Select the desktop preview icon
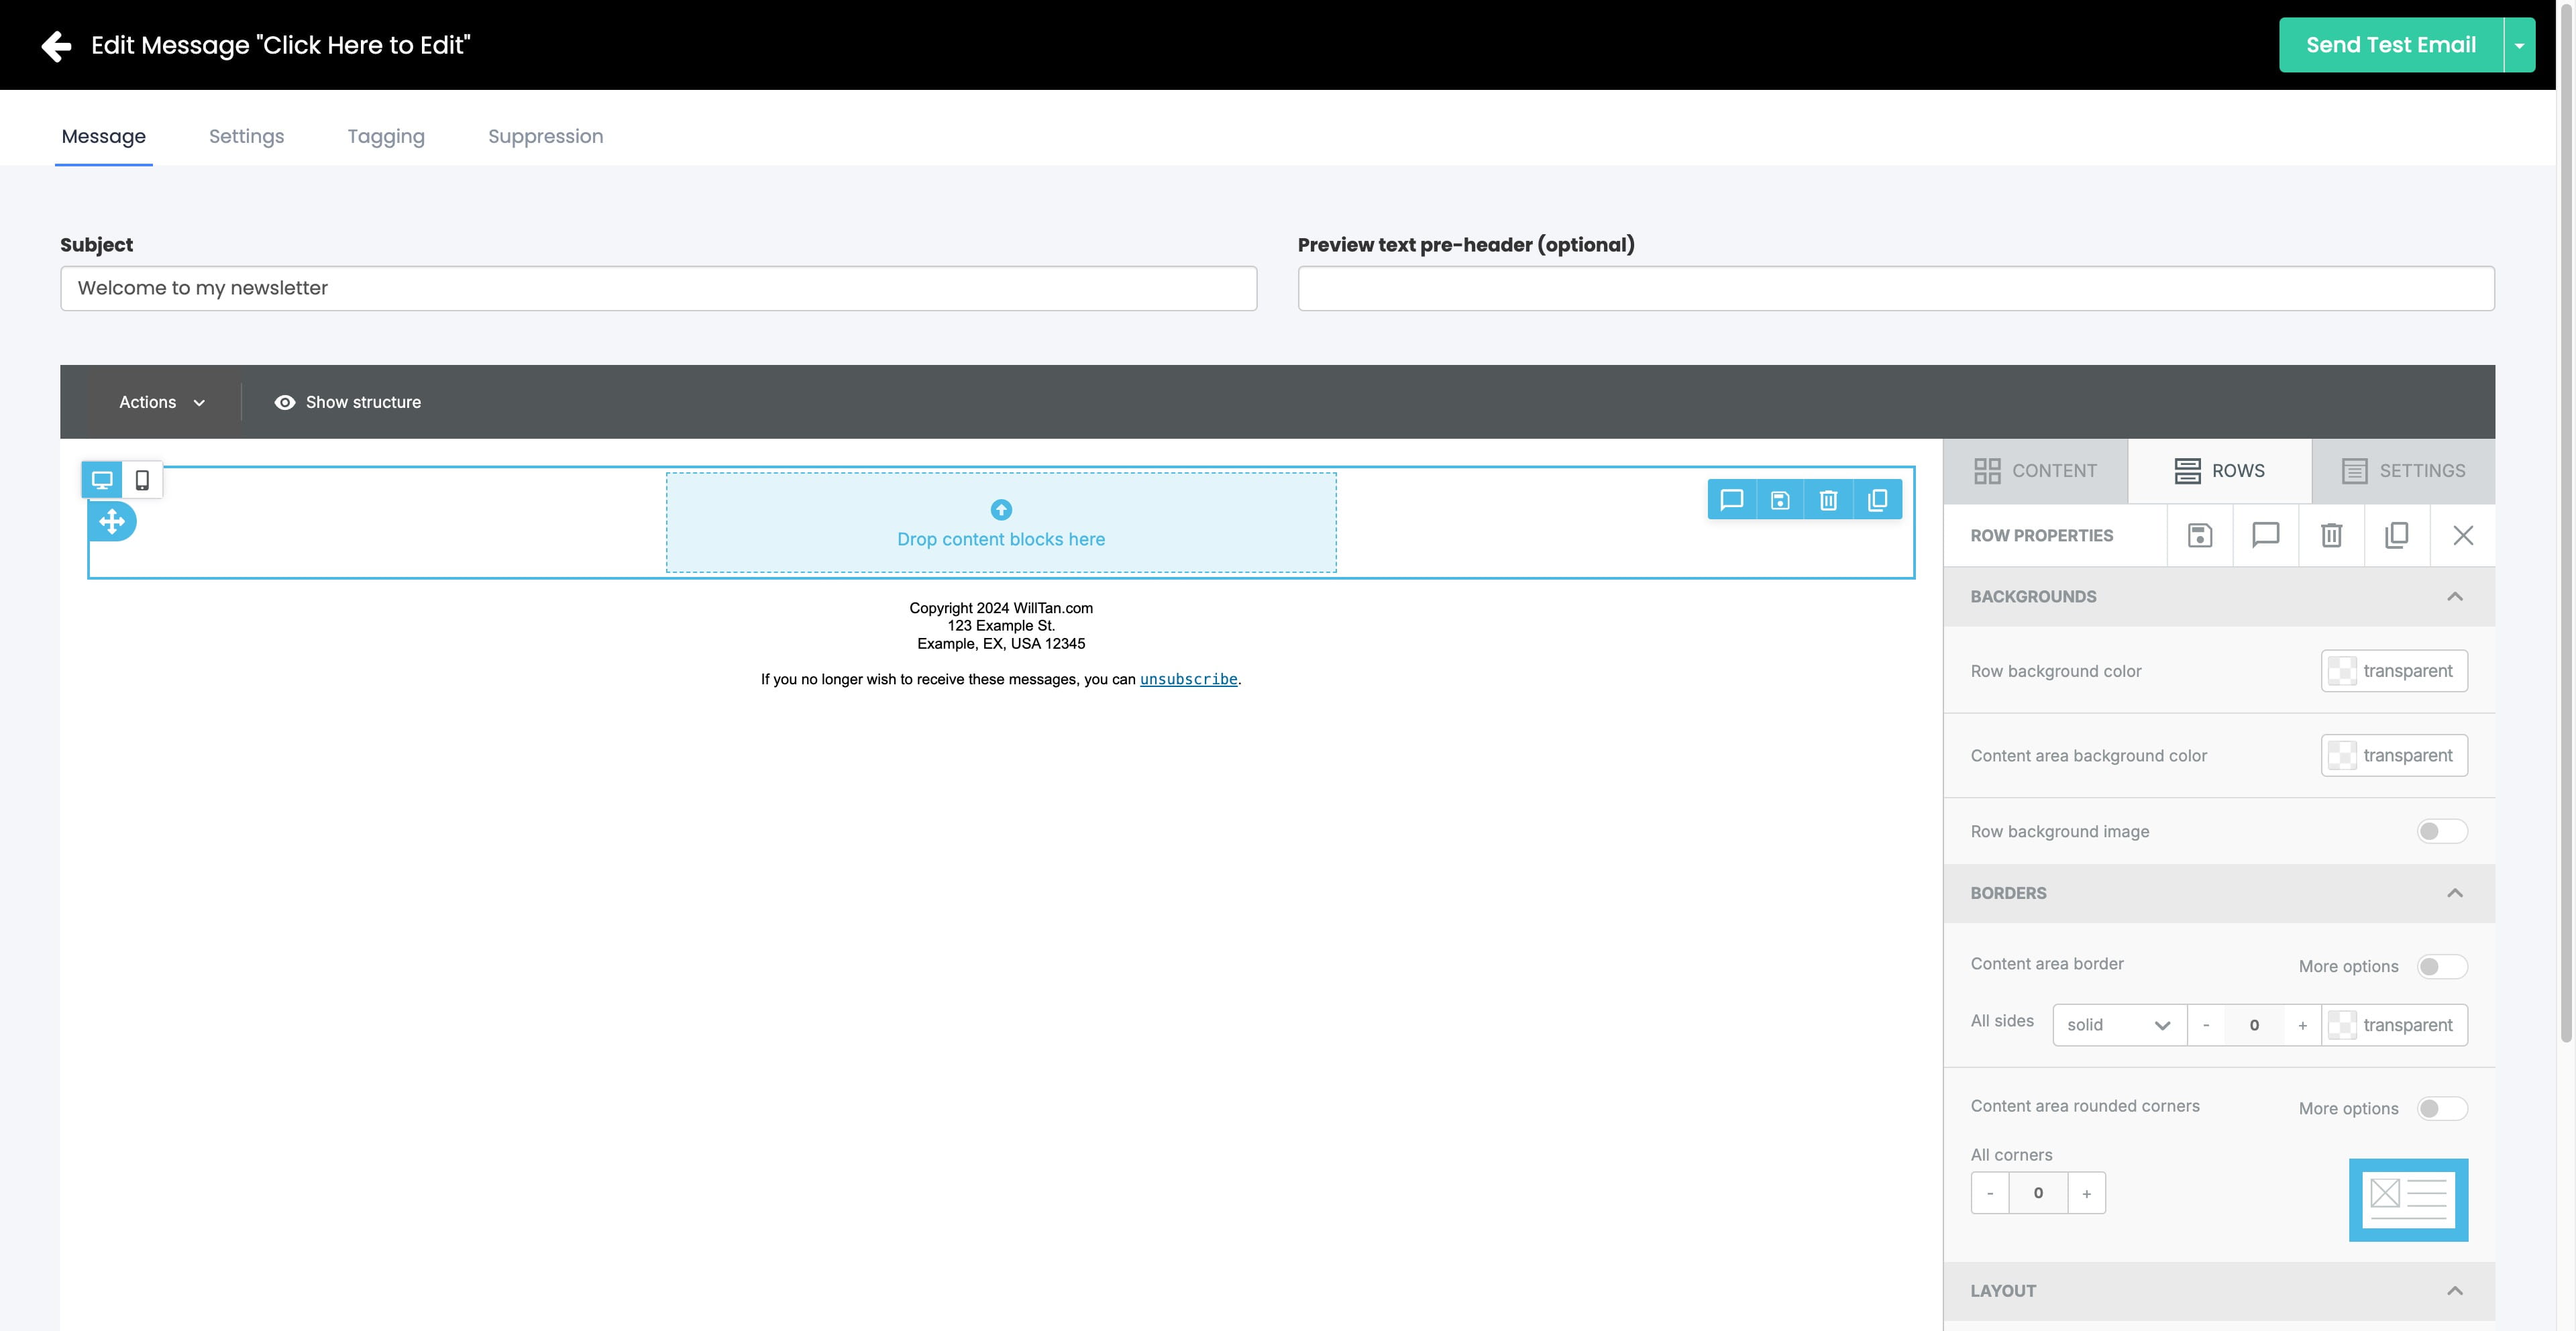The image size is (2576, 1331). pos(102,480)
